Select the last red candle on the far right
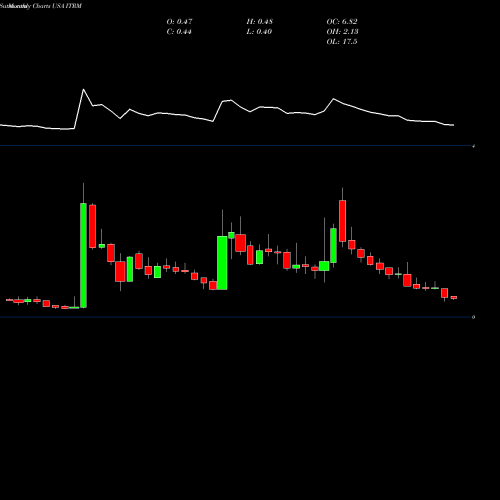The image size is (500, 500). click(454, 297)
